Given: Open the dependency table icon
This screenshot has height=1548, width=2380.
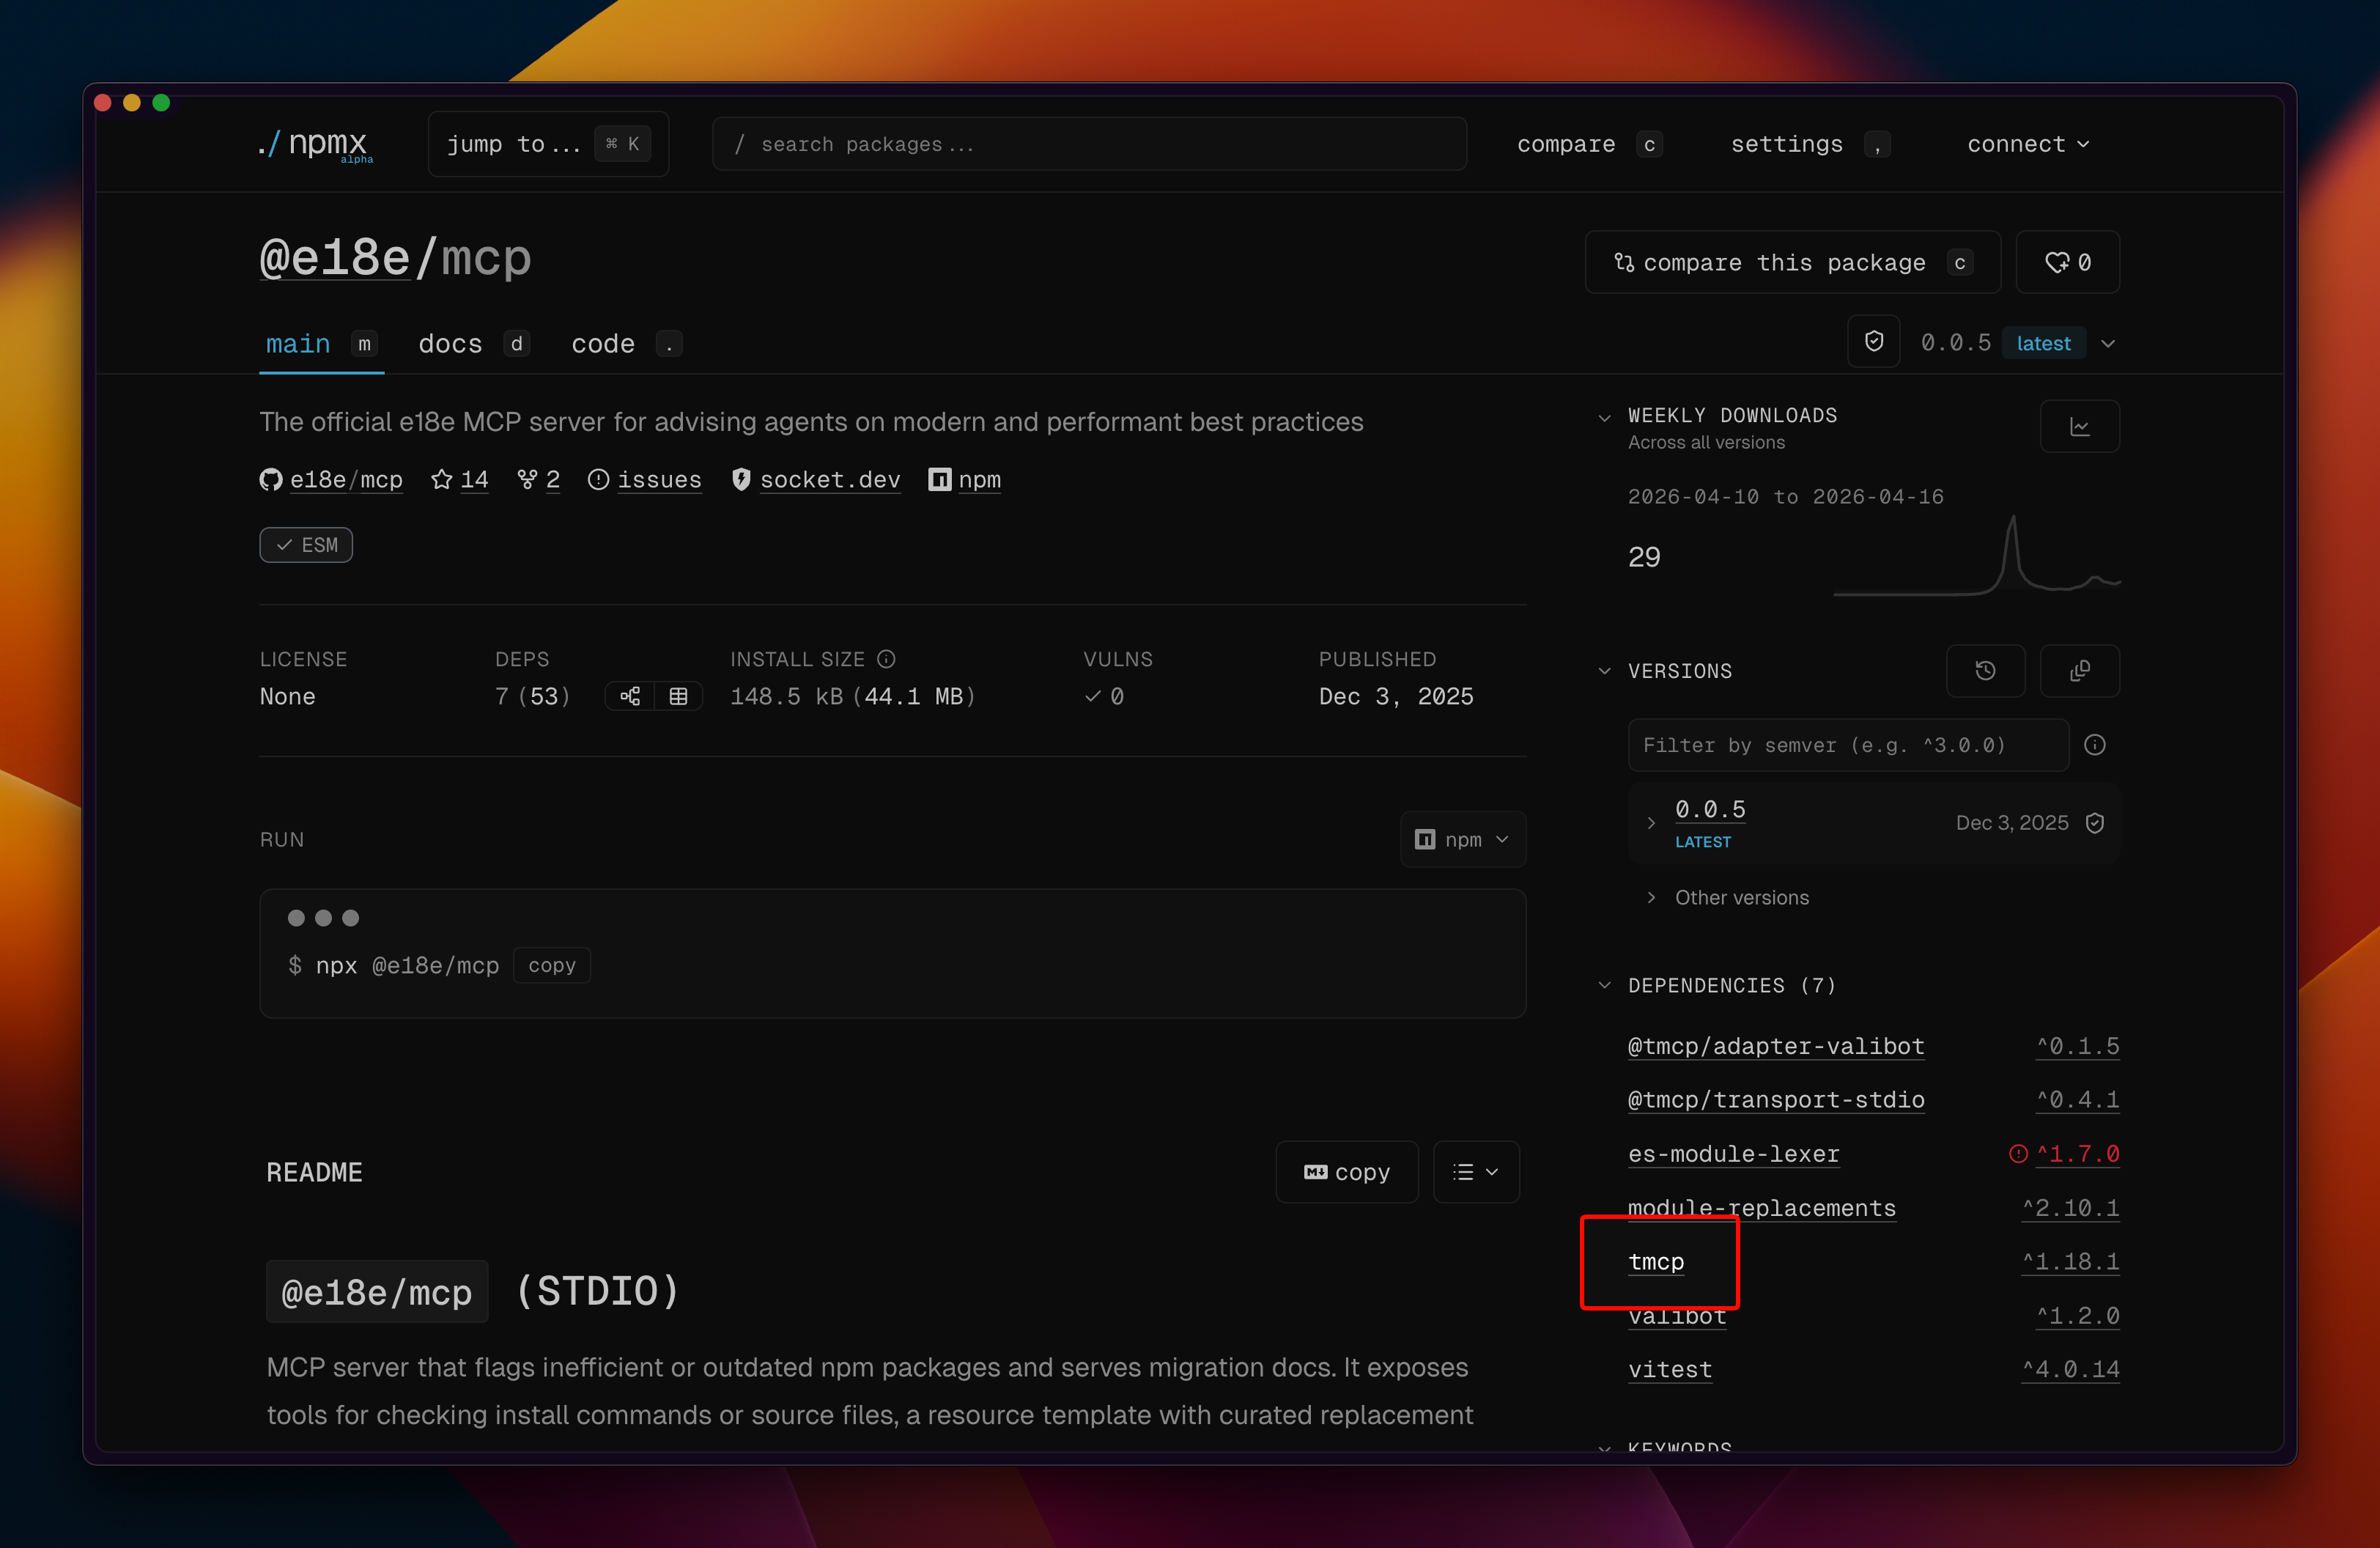Looking at the screenshot, I should click(x=678, y=696).
